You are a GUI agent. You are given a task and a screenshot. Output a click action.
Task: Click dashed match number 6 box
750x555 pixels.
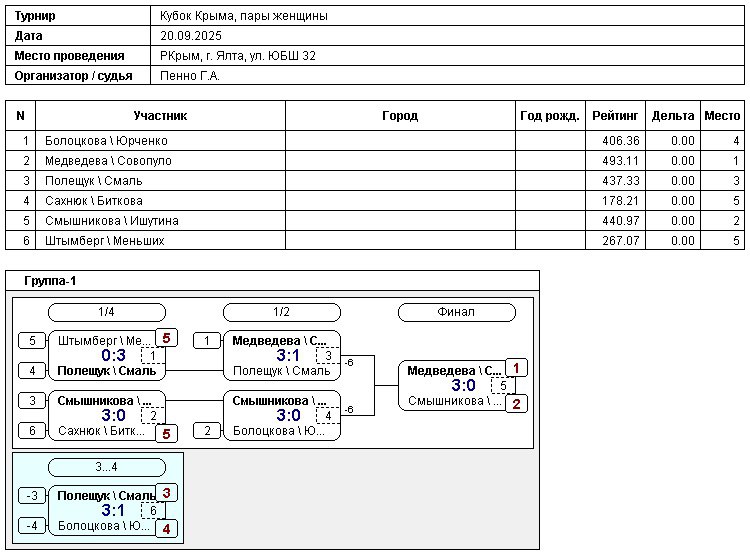point(153,510)
